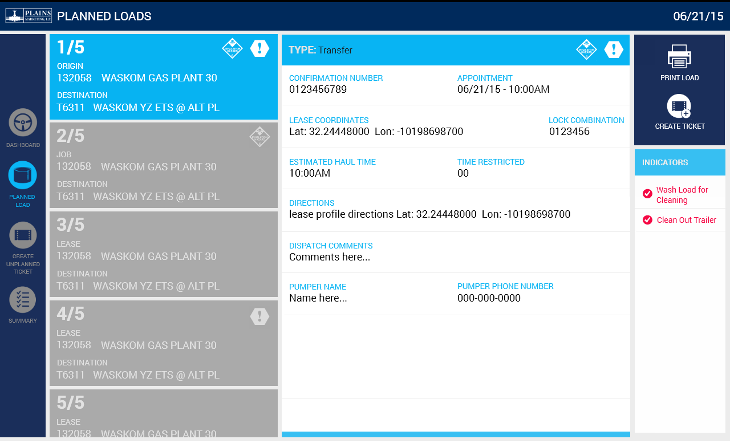Screen dimensions: 730x441
Task: Click origin WASKOM GAS PLANT 30 on load 1/5
Action: point(159,78)
